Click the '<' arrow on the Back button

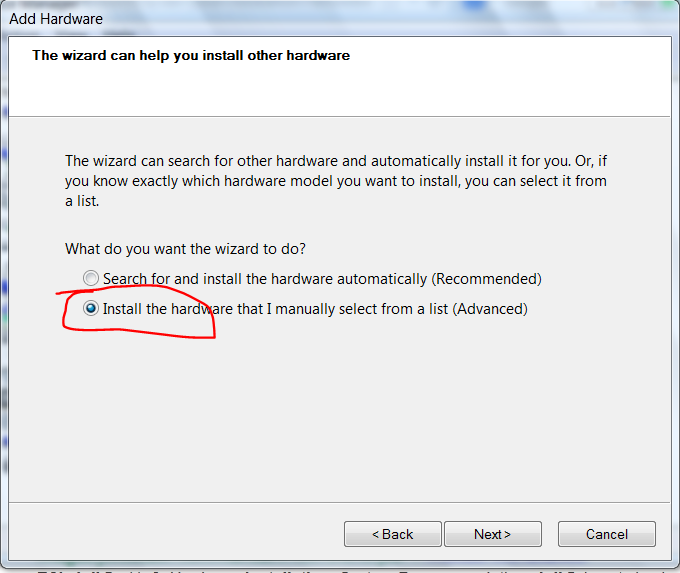(376, 534)
